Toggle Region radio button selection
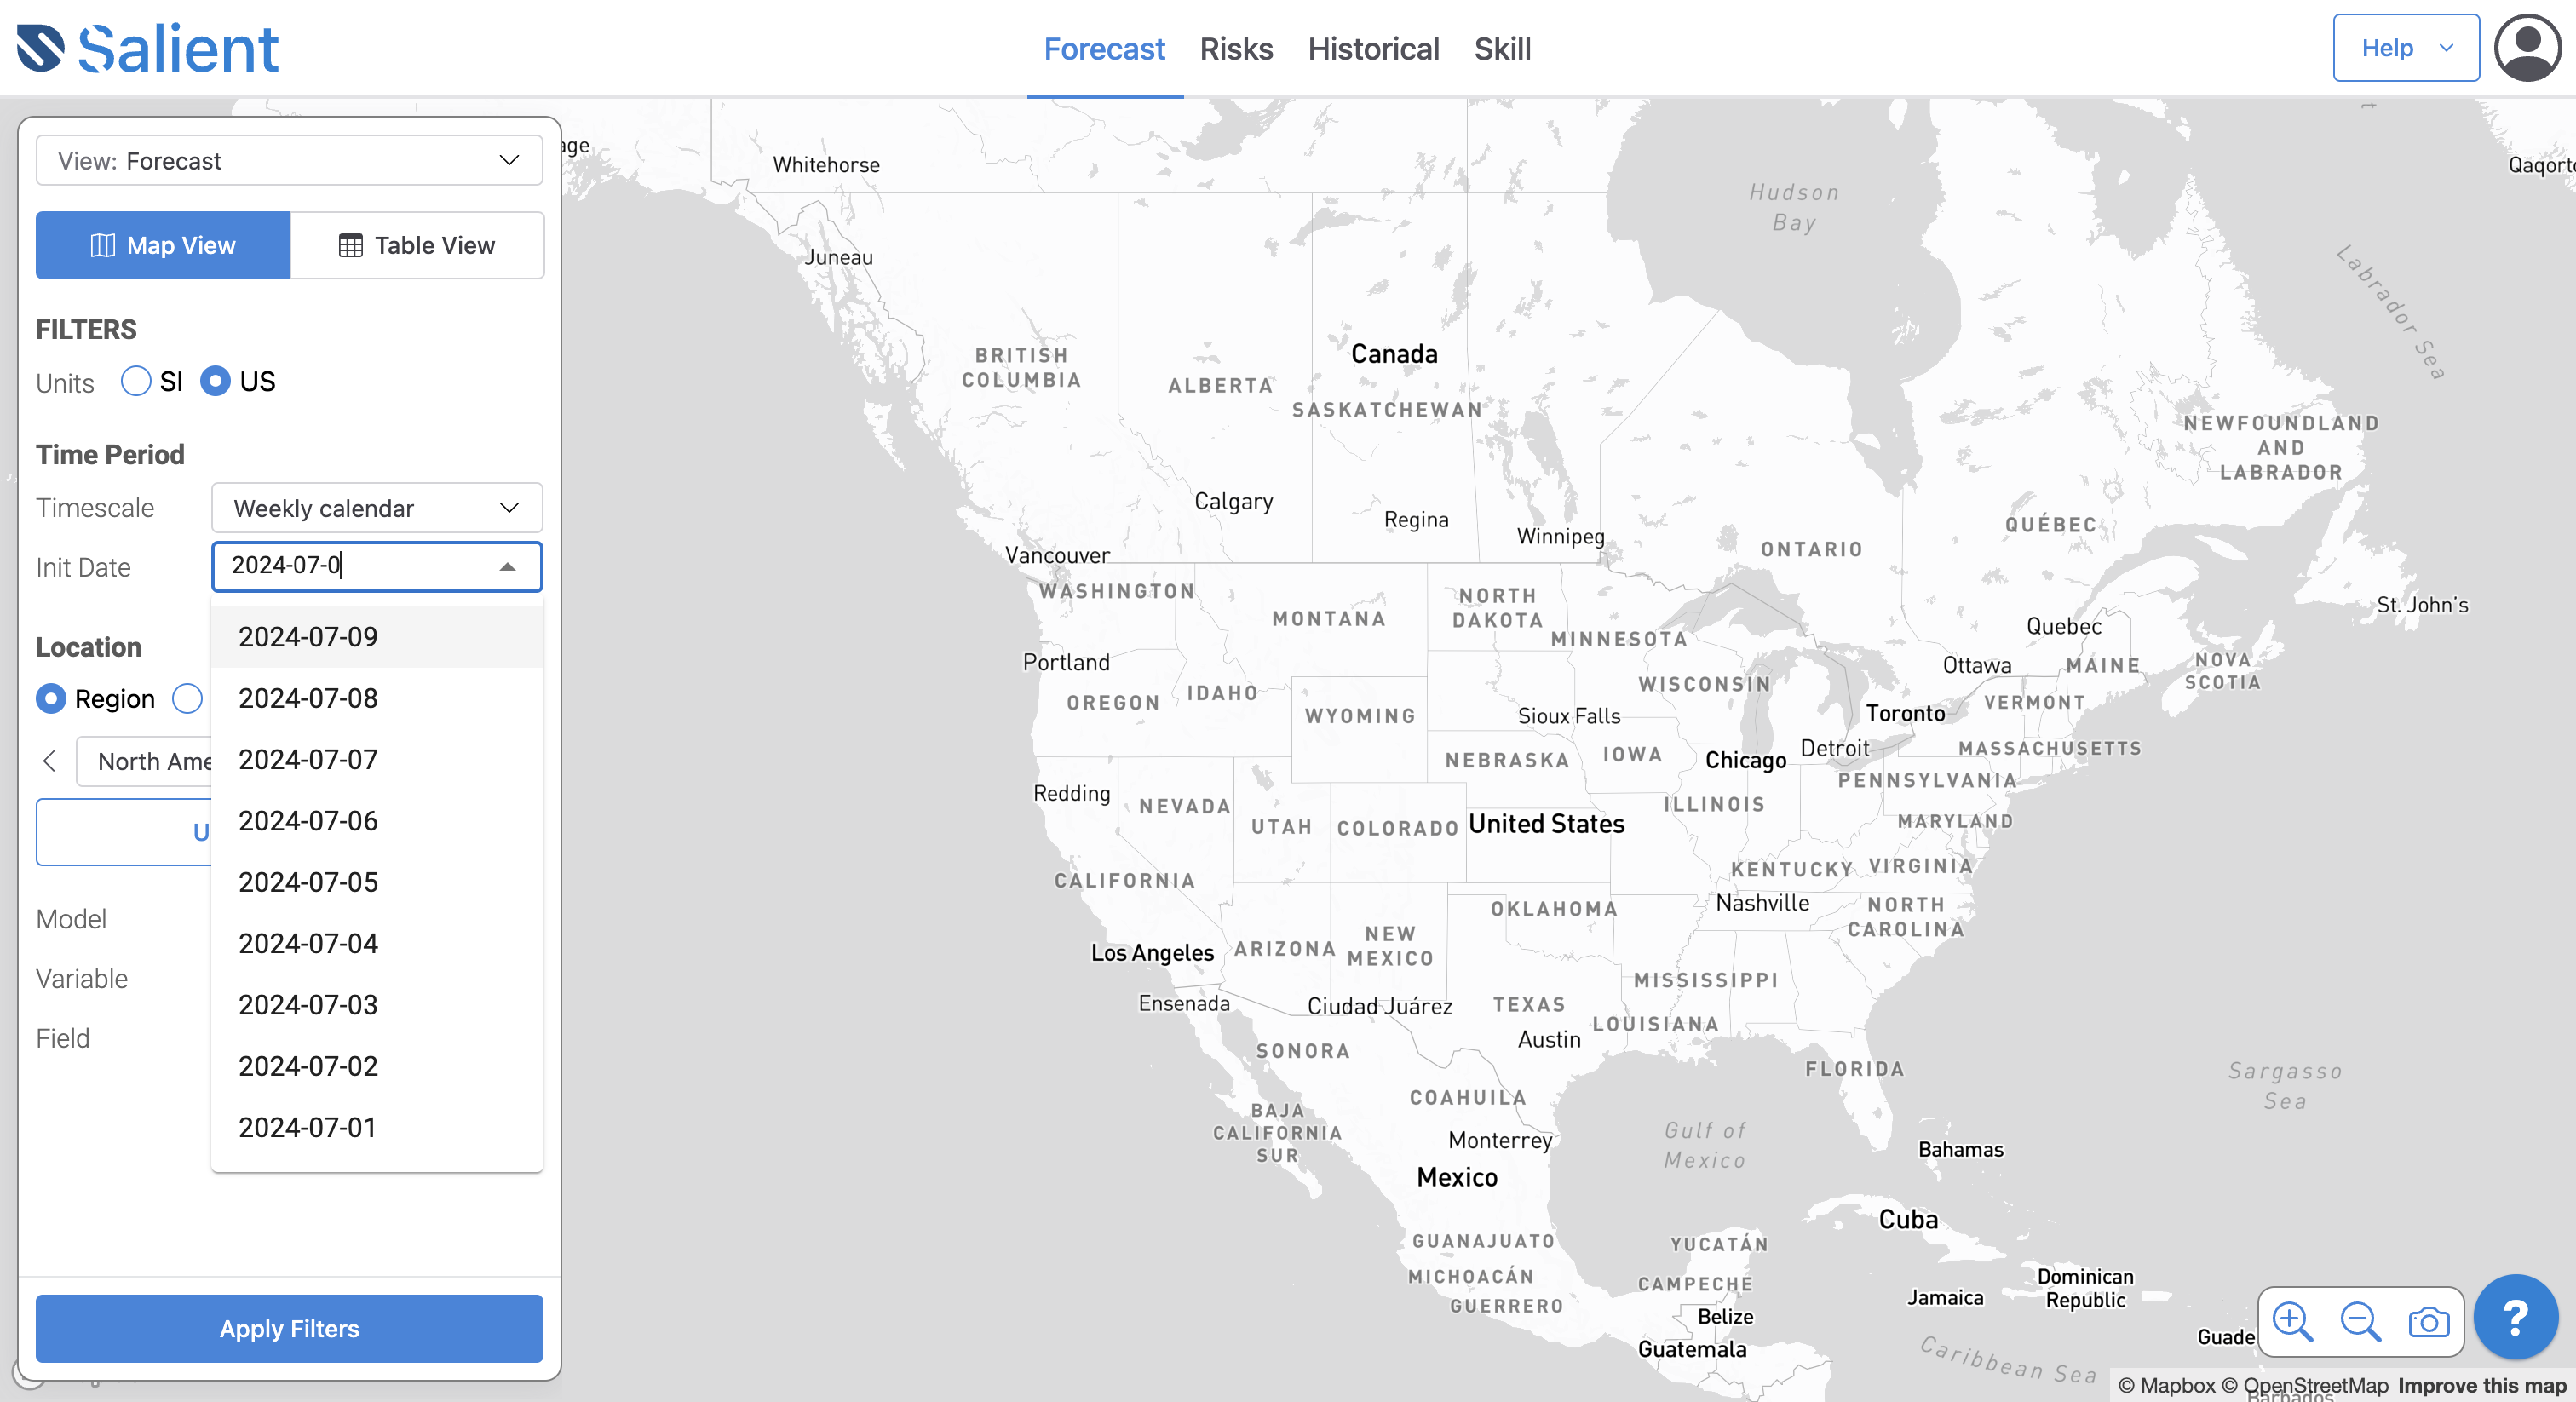 click(x=52, y=696)
